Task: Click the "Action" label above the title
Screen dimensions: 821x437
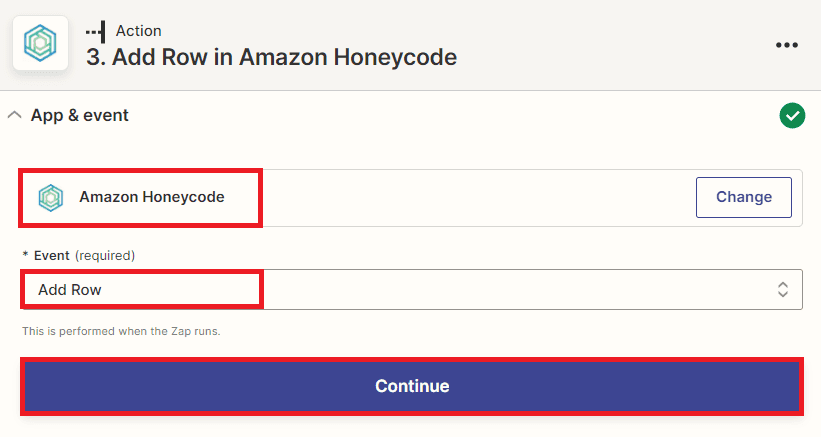Action: [139, 31]
